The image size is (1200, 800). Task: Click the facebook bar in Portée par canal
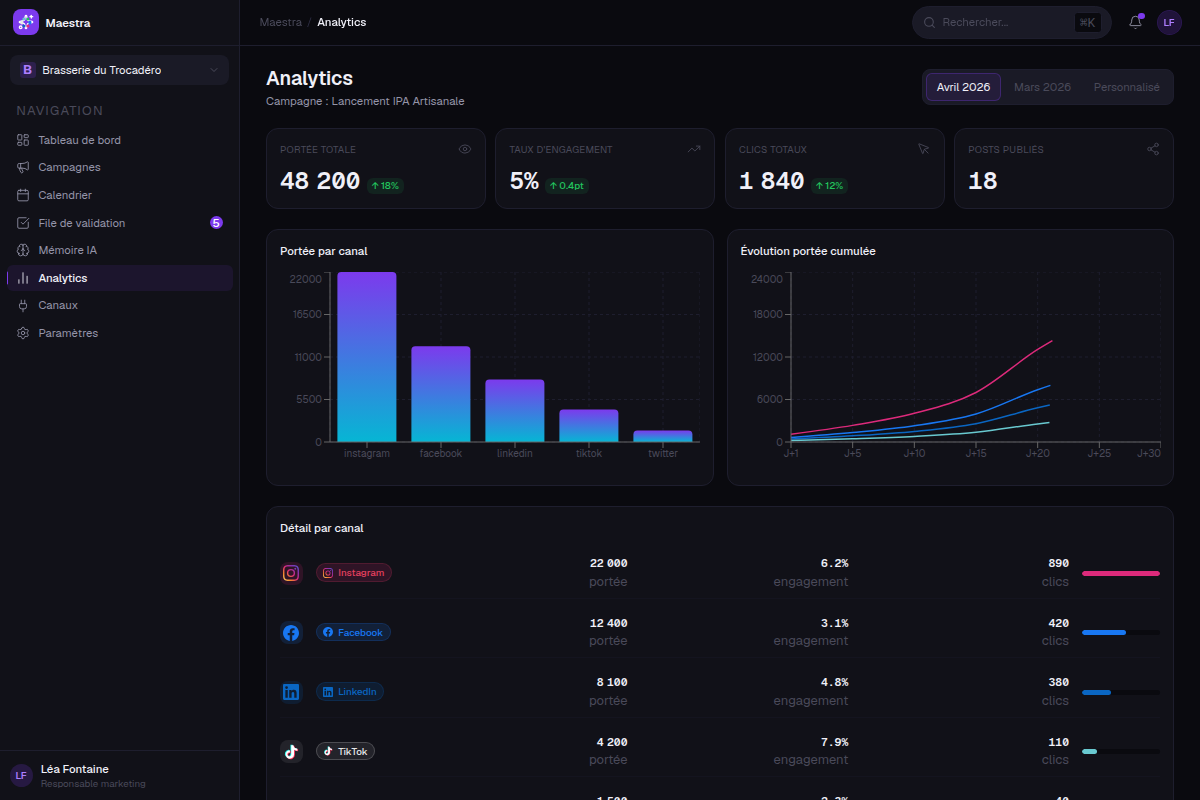tap(441, 394)
